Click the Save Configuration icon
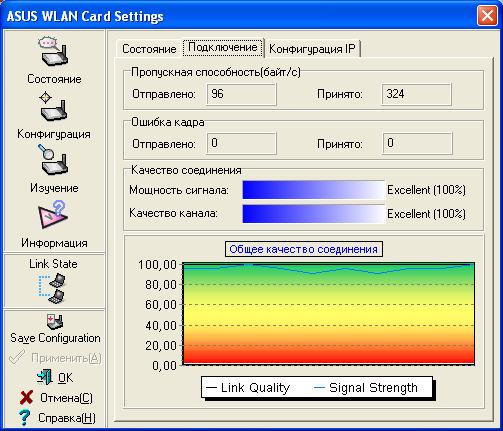Viewport: 503px width, 431px height. 54,321
